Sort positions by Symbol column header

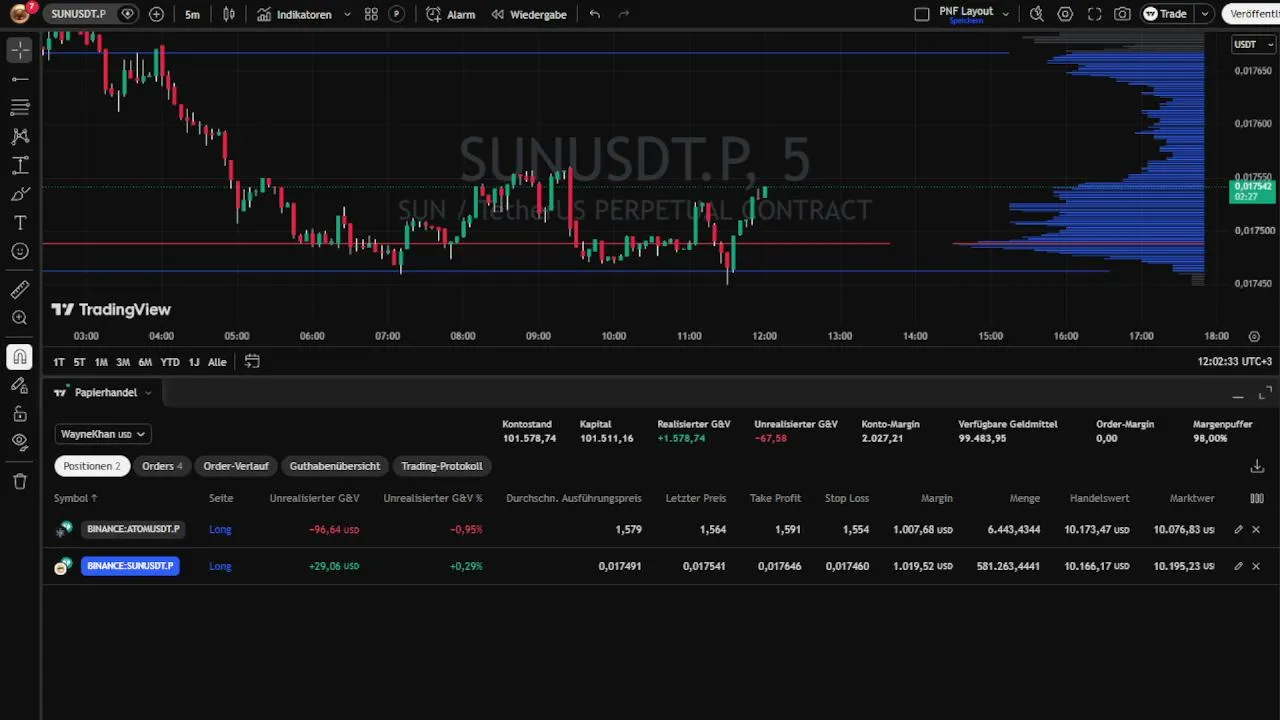tap(76, 498)
